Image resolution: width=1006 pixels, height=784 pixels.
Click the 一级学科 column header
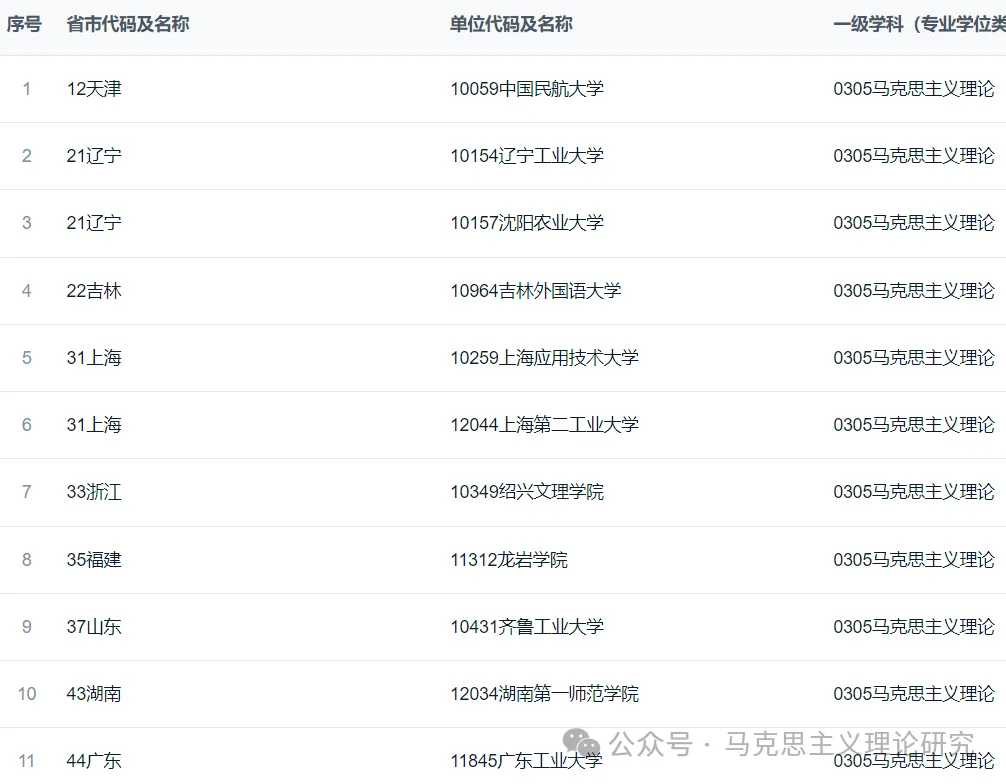coord(919,24)
